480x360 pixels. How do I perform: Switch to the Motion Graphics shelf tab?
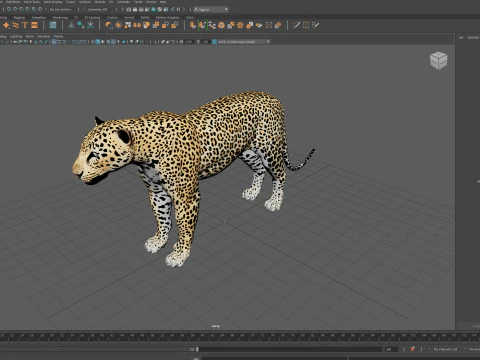(x=167, y=17)
